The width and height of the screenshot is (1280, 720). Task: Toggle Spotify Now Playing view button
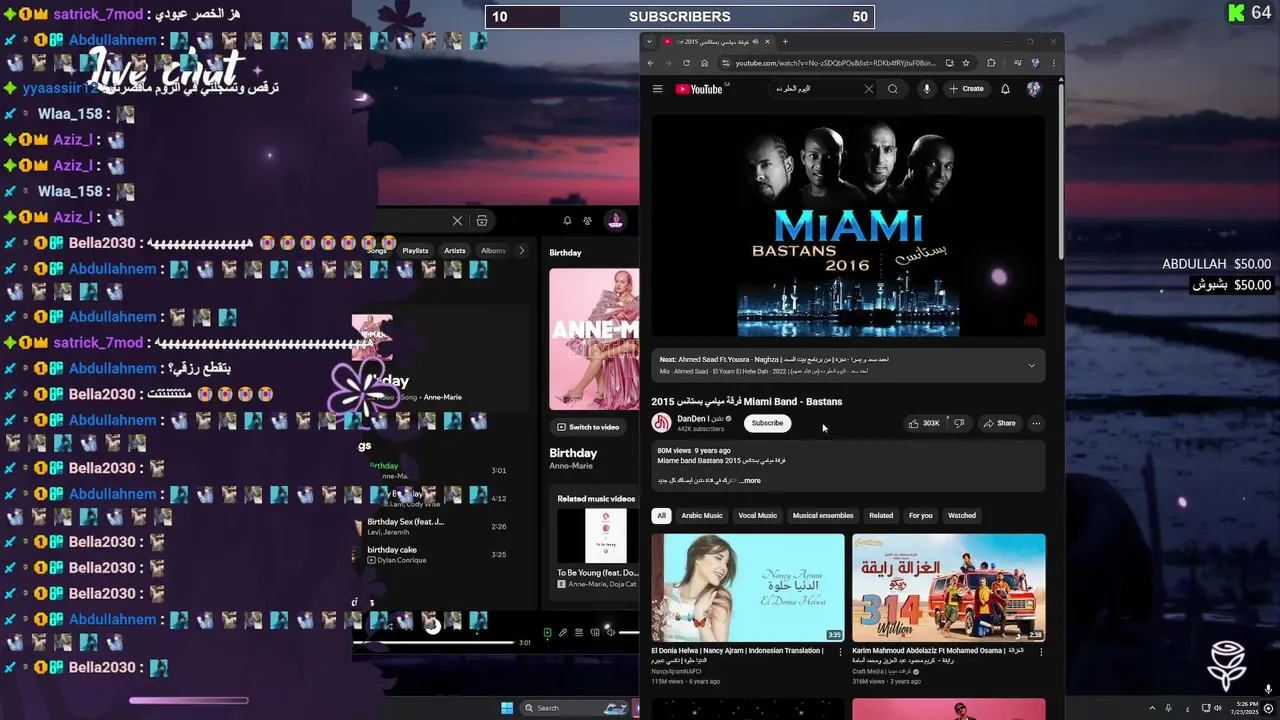click(x=547, y=632)
